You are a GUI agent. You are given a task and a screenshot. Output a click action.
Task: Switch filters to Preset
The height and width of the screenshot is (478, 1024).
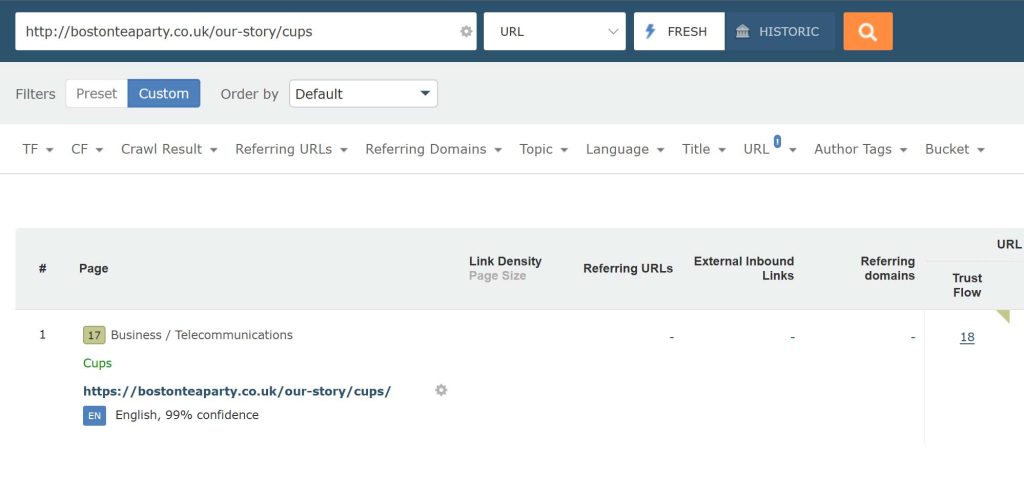(97, 93)
